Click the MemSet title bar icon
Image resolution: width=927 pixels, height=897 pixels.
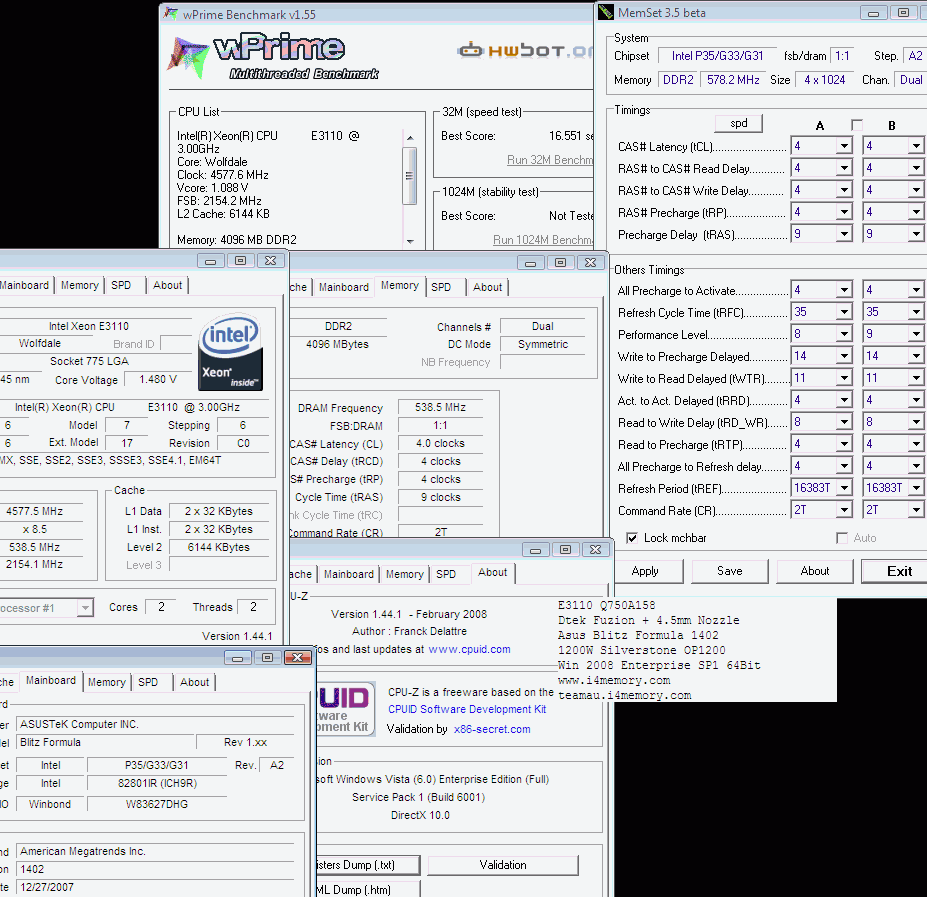pos(606,12)
